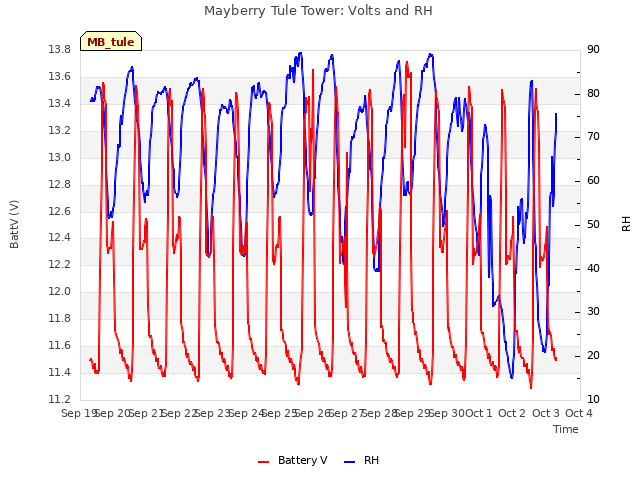Click the 13.0 left axis tick value

tap(60, 158)
